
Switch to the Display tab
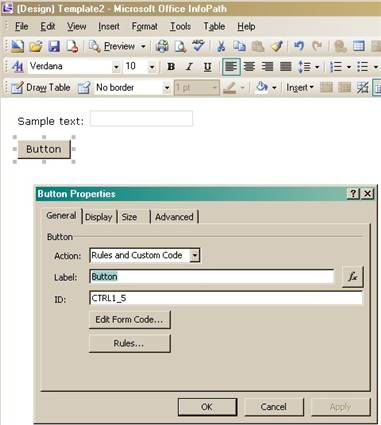coord(98,217)
